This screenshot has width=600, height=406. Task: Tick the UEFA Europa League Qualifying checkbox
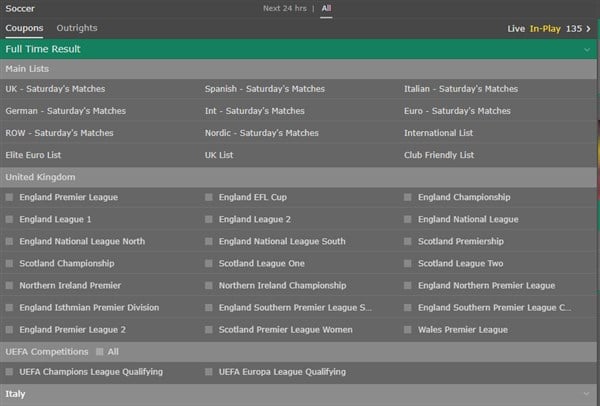pyautogui.click(x=209, y=372)
